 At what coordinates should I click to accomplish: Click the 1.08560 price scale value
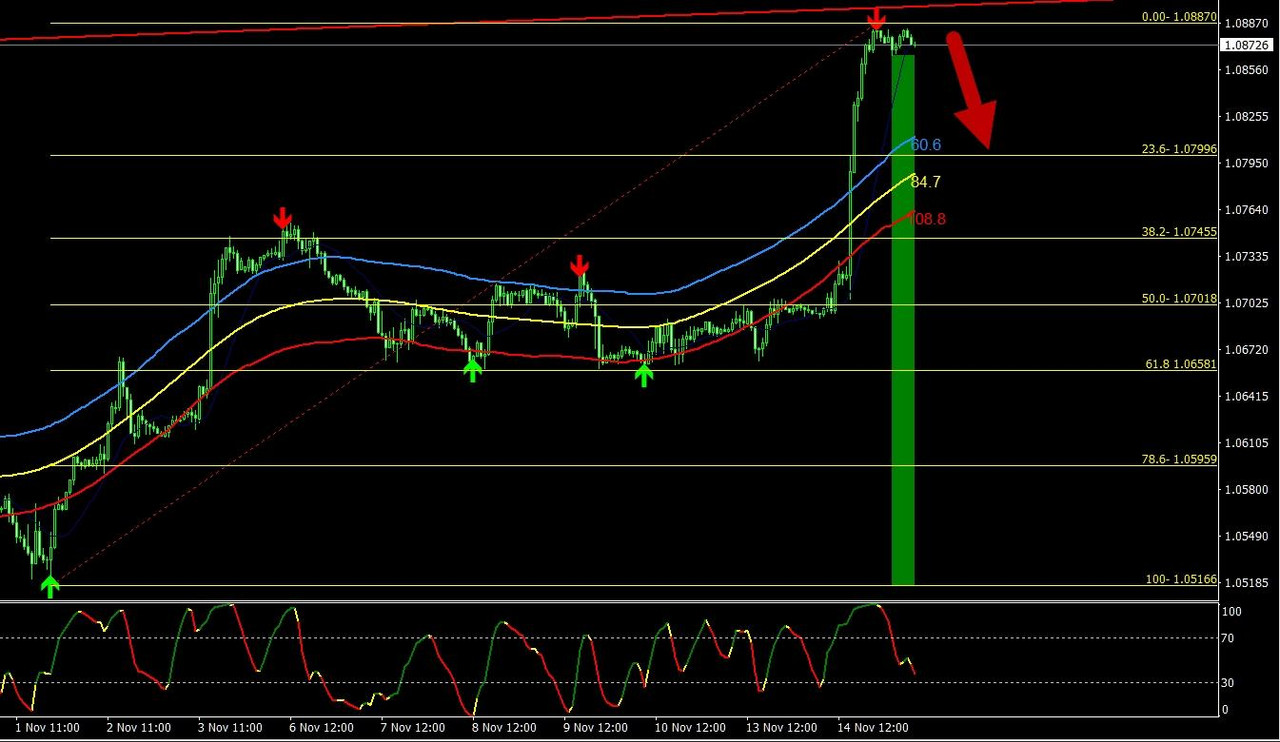1246,70
